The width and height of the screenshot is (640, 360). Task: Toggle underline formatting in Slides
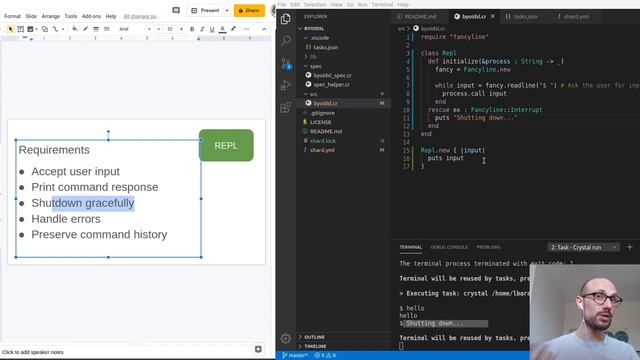coord(212,29)
